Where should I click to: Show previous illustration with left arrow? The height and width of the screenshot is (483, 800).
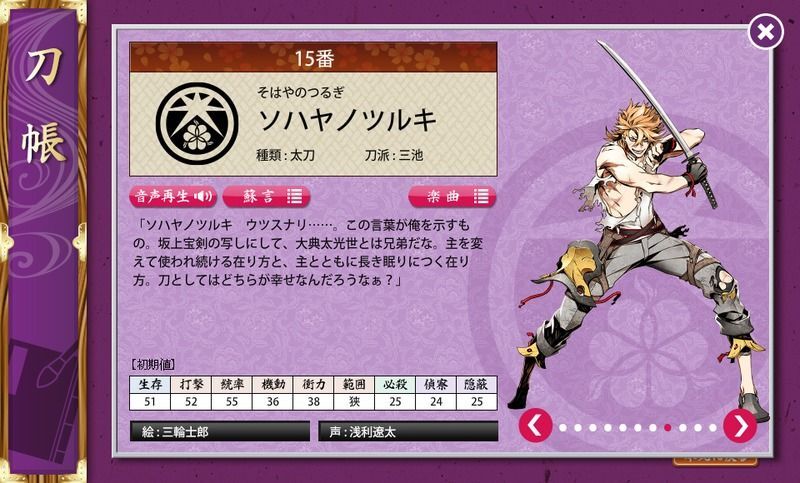(535, 425)
